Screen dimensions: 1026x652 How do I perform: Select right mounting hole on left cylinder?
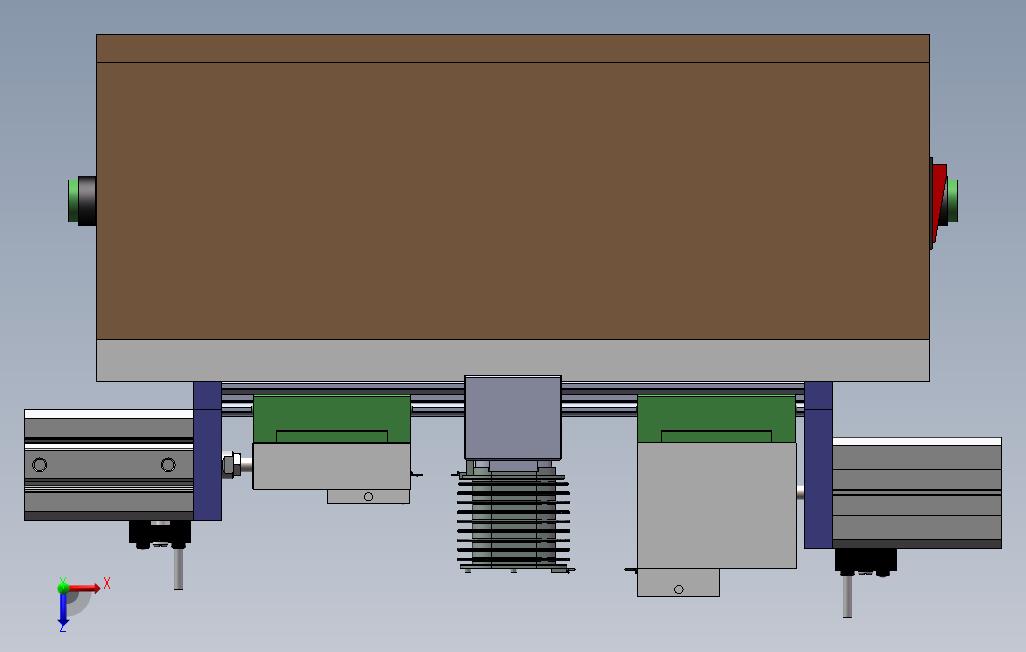[x=168, y=465]
